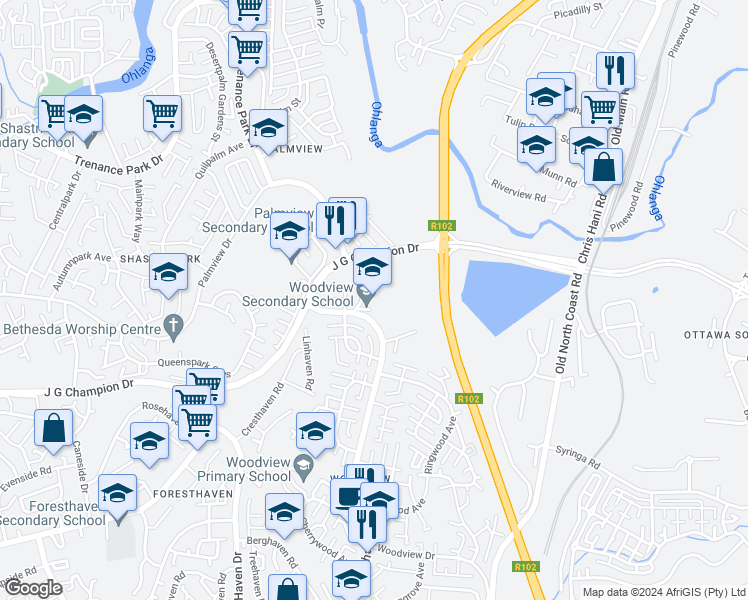The image size is (748, 600).
Task: Click the Google logo link
Action: pyautogui.click(x=33, y=589)
